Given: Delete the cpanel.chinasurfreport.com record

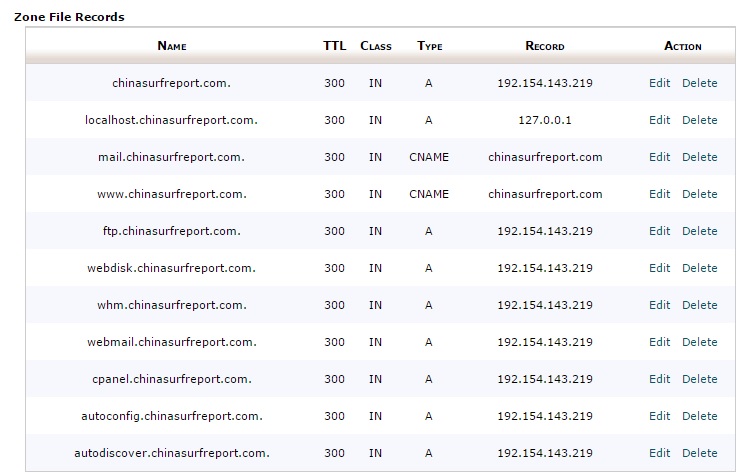Looking at the screenshot, I should (699, 379).
